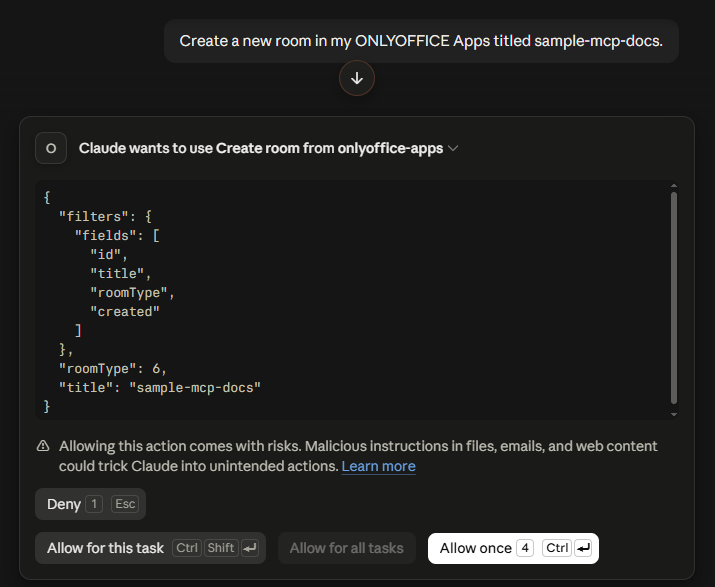The width and height of the screenshot is (715, 587).
Task: Select Allow for all tasks
Action: [x=347, y=548]
